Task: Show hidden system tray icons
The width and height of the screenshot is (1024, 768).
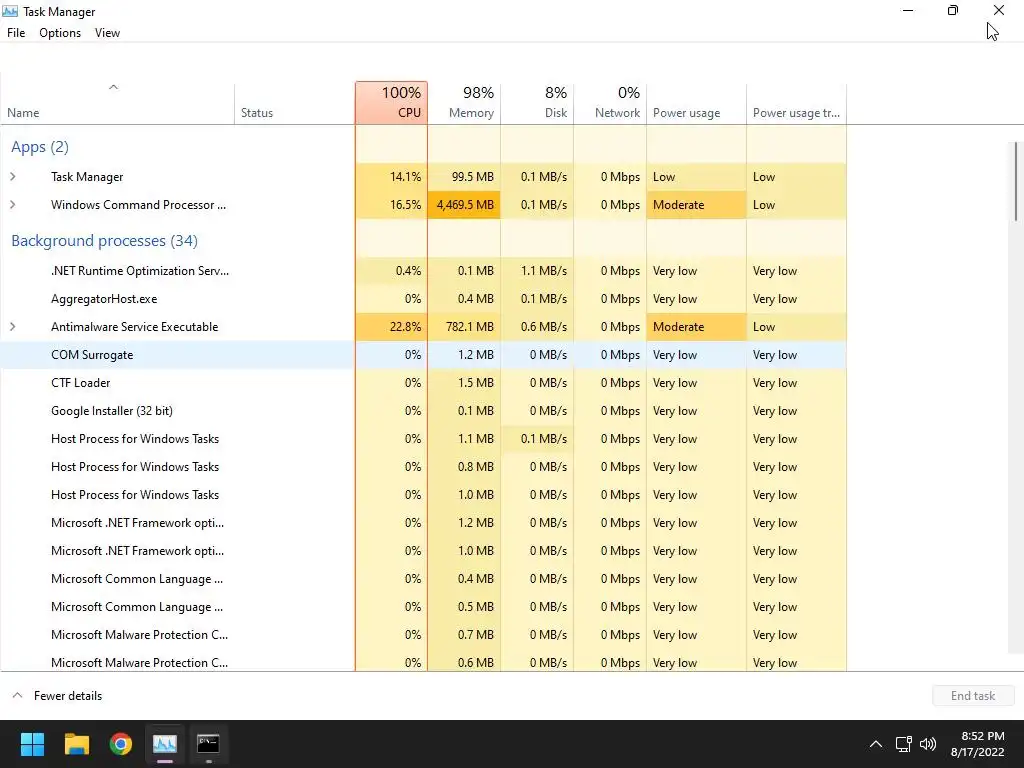Action: 876,744
